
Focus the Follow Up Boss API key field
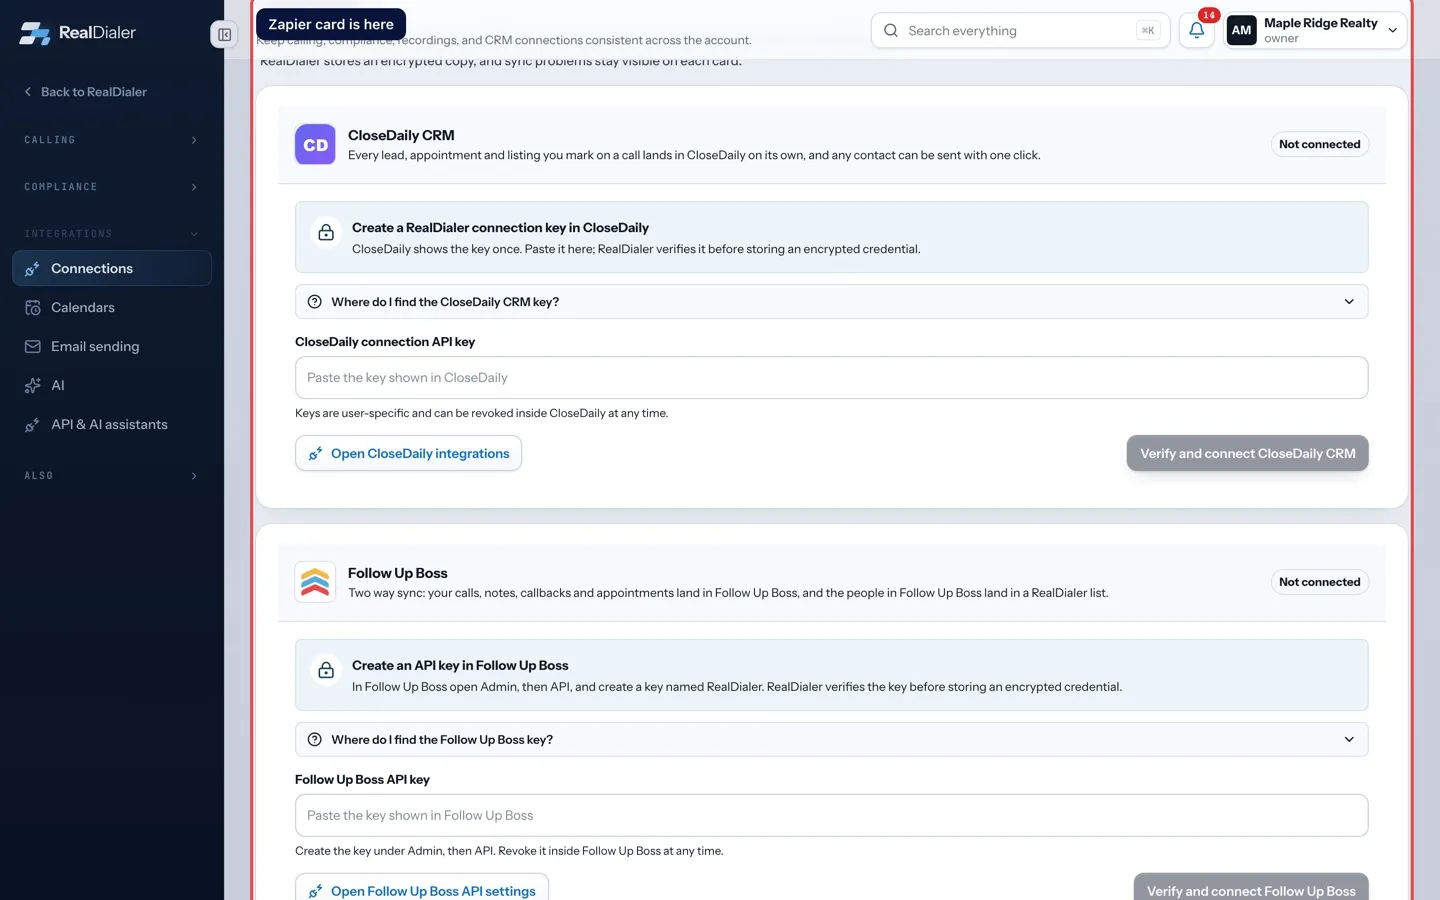tap(831, 815)
